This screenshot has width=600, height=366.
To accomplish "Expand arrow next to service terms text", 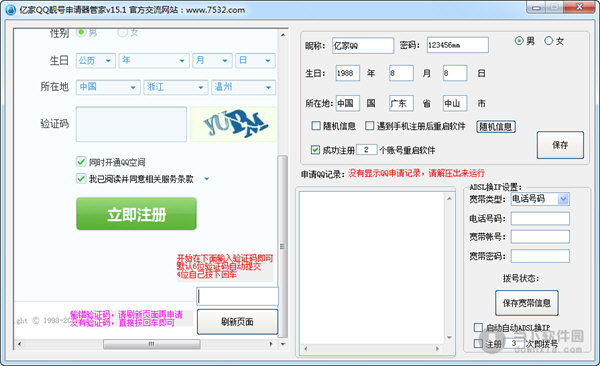I will (x=207, y=179).
